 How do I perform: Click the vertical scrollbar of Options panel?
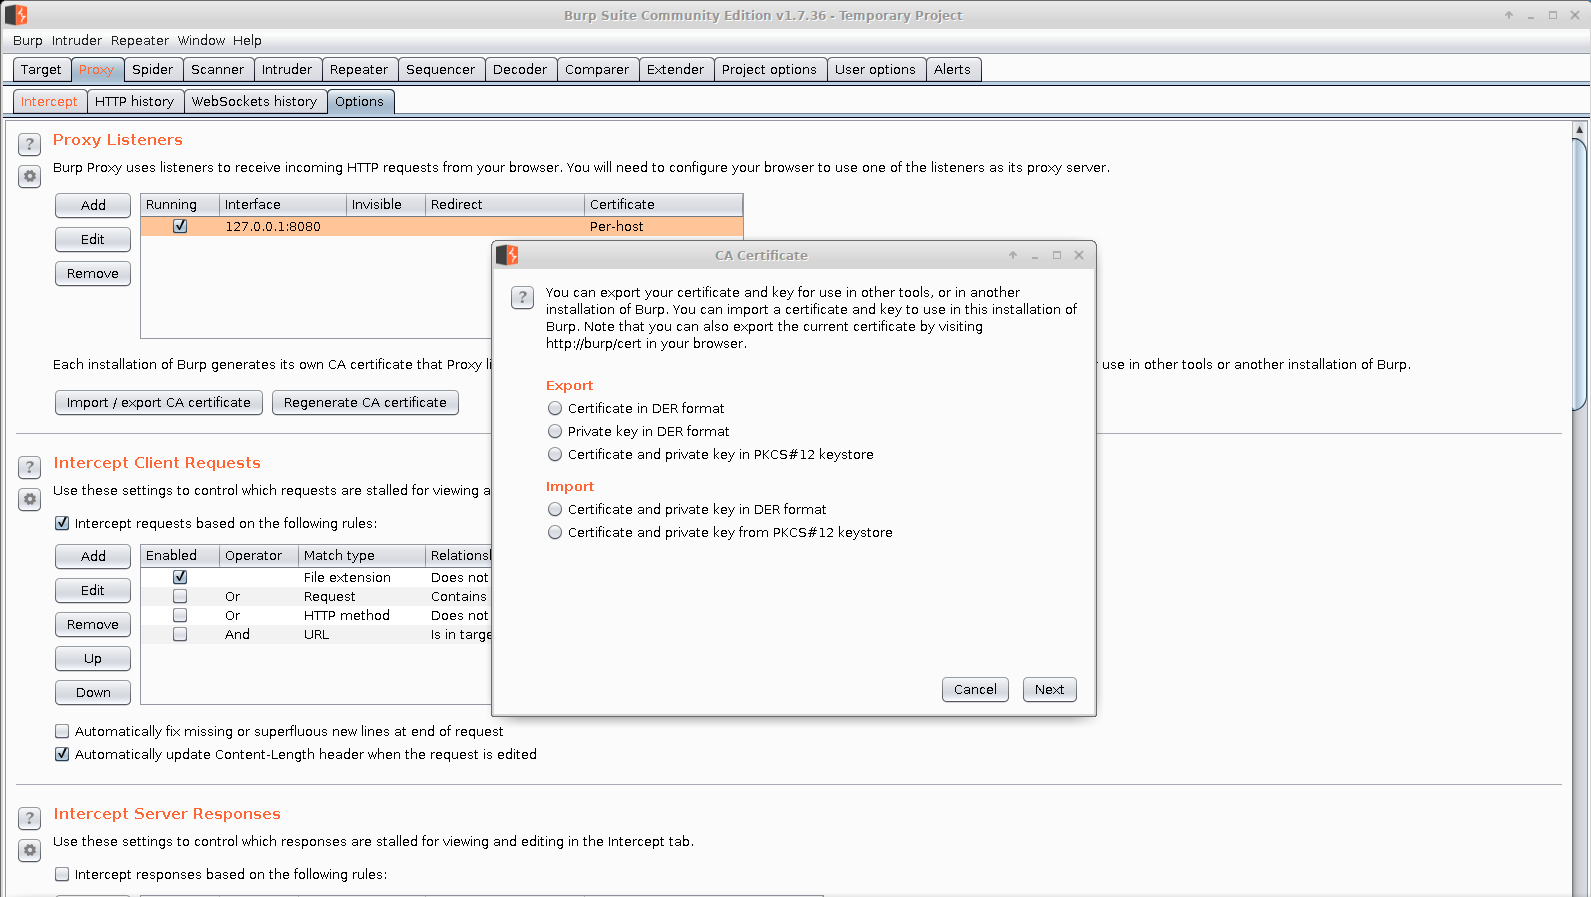[1580, 274]
